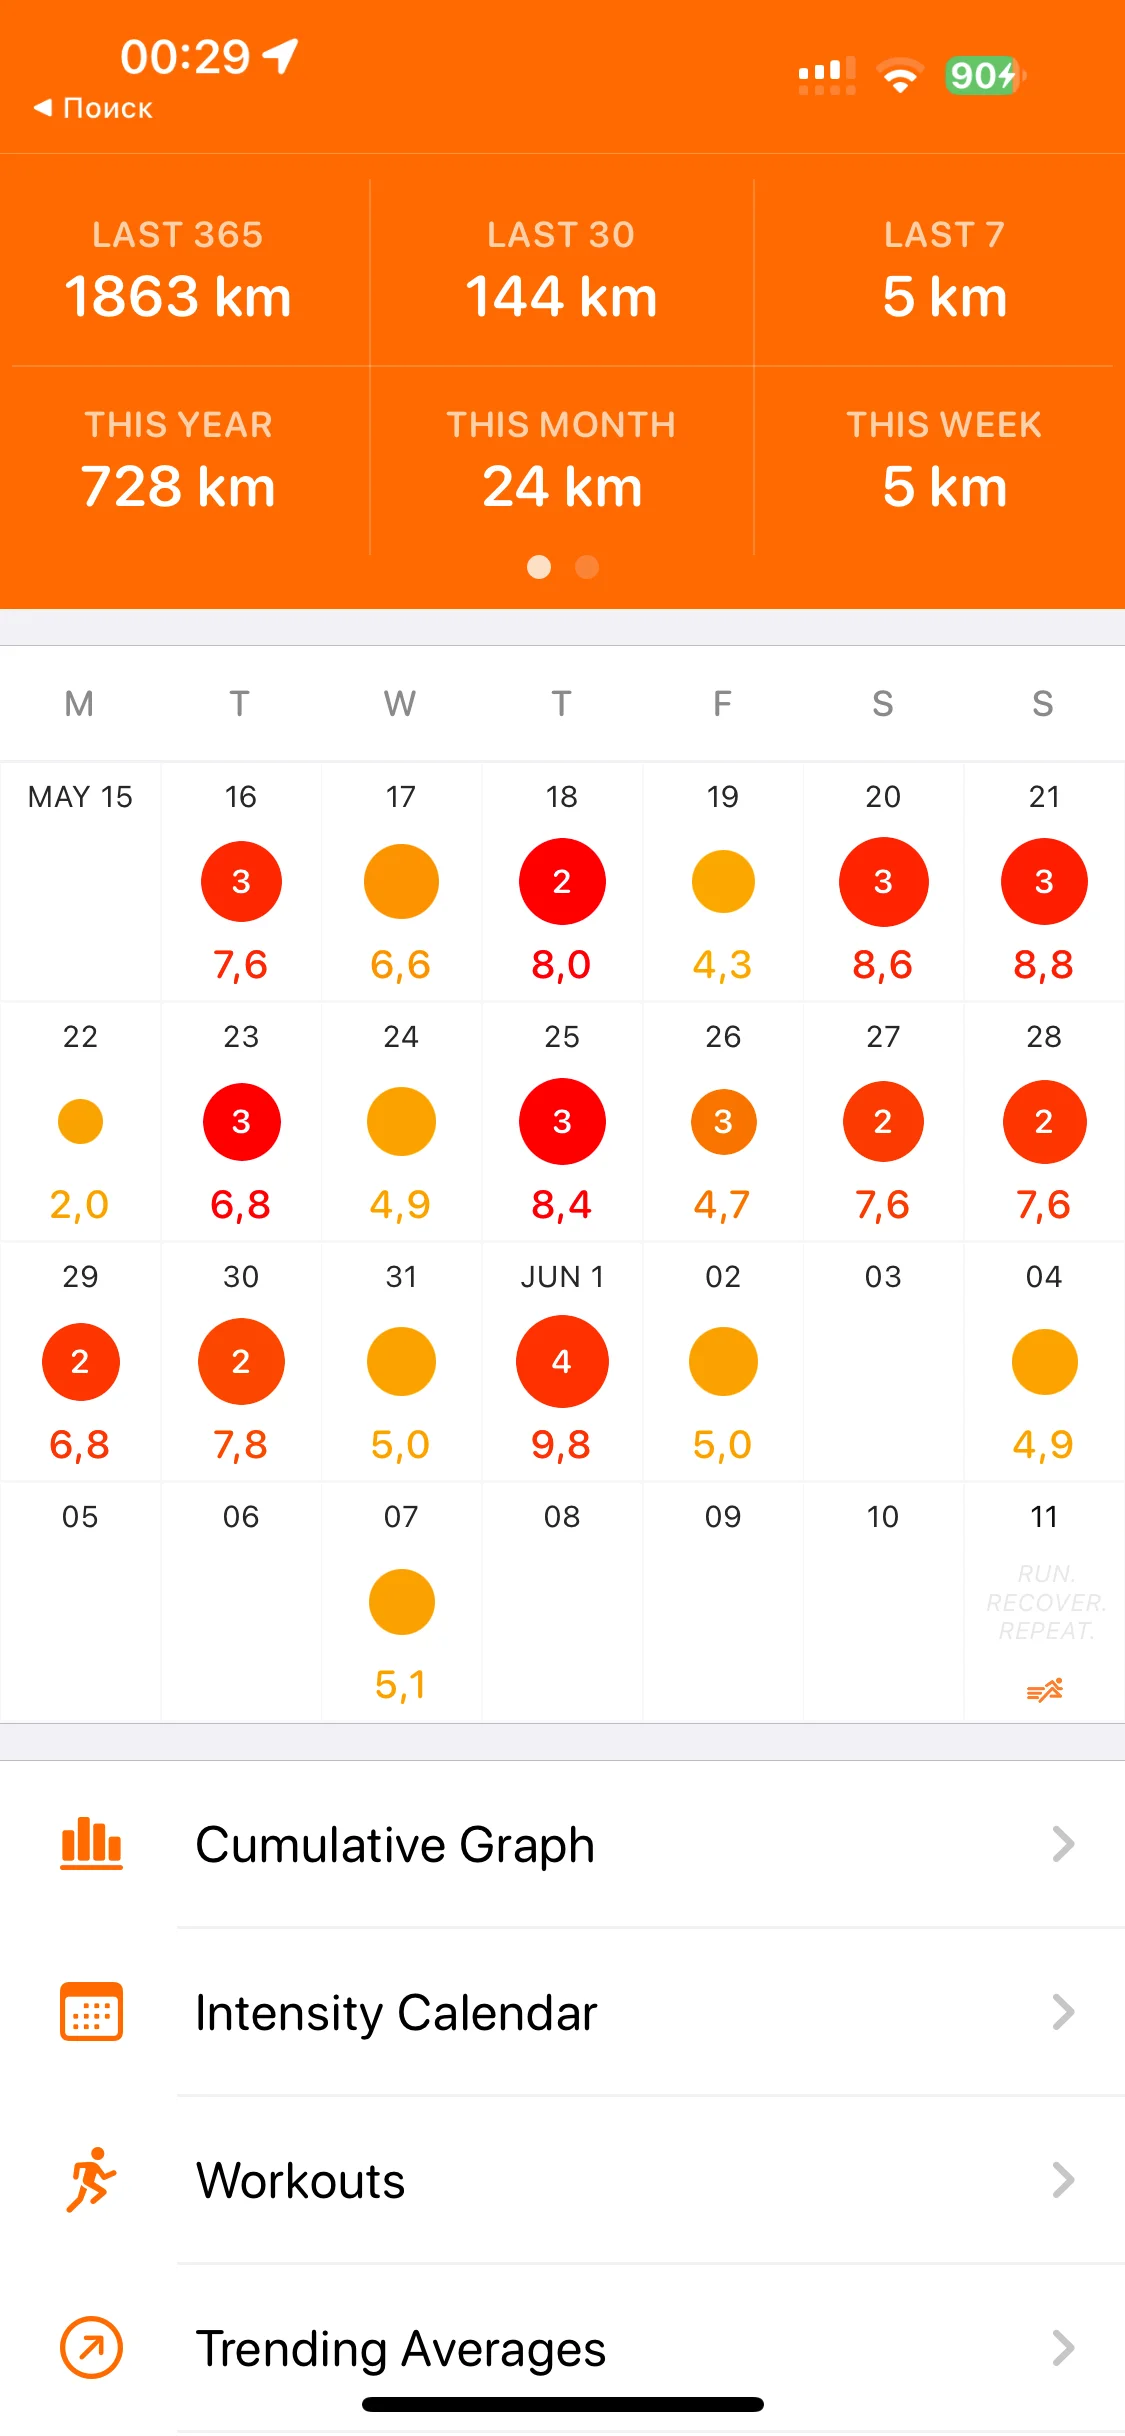The width and height of the screenshot is (1125, 2436).
Task: Expand Cumulative Graph with its chevron
Action: point(1063,1844)
